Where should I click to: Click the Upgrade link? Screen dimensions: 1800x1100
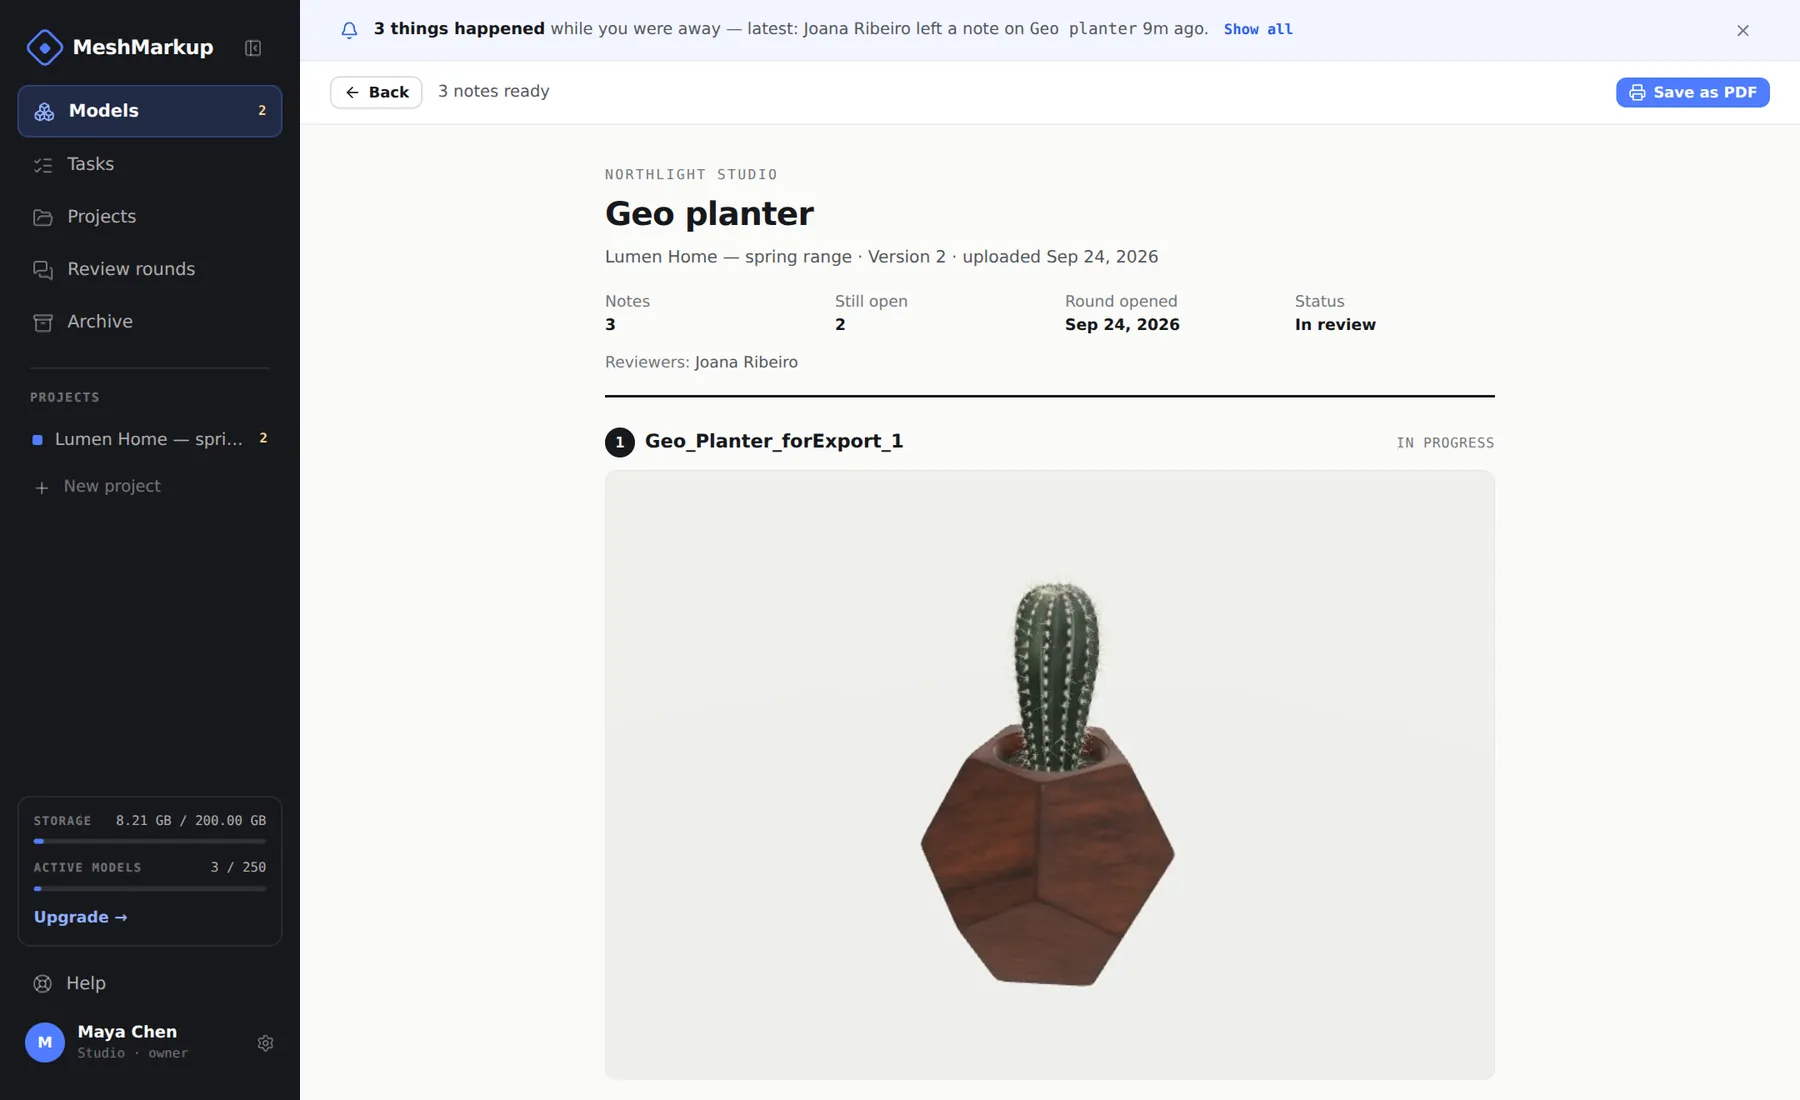pyautogui.click(x=81, y=917)
